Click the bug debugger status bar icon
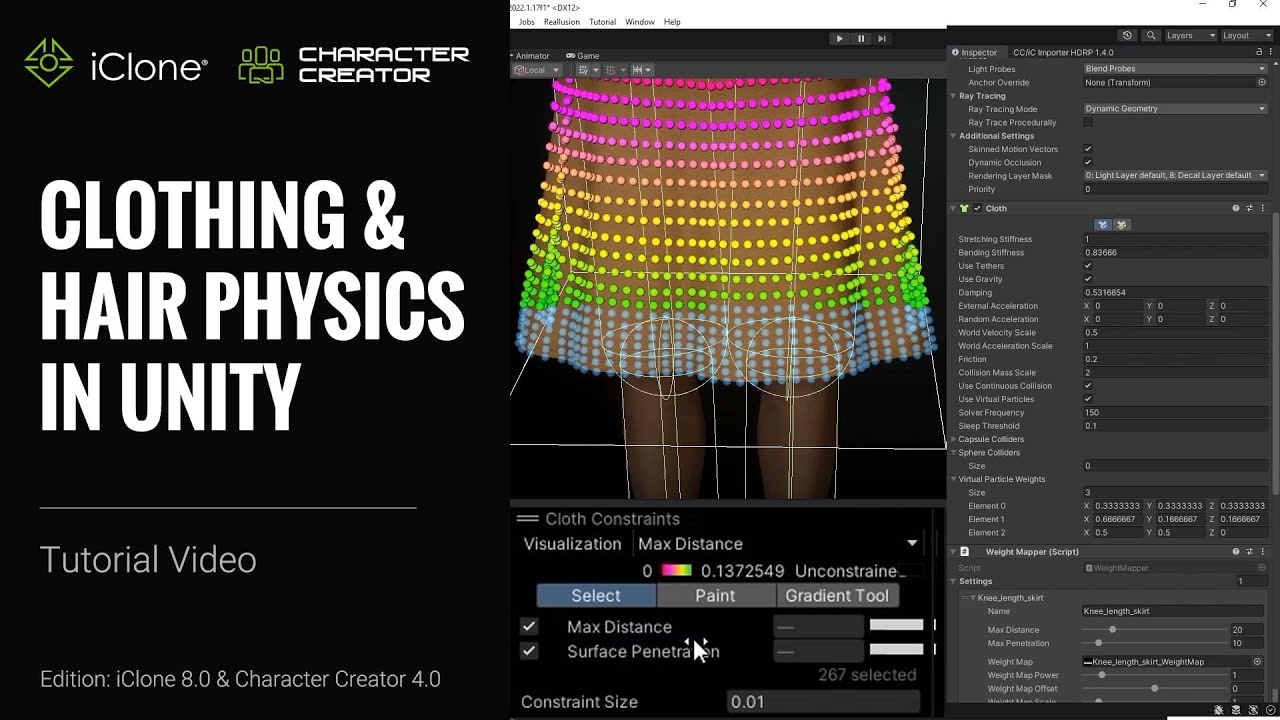 click(x=1219, y=710)
